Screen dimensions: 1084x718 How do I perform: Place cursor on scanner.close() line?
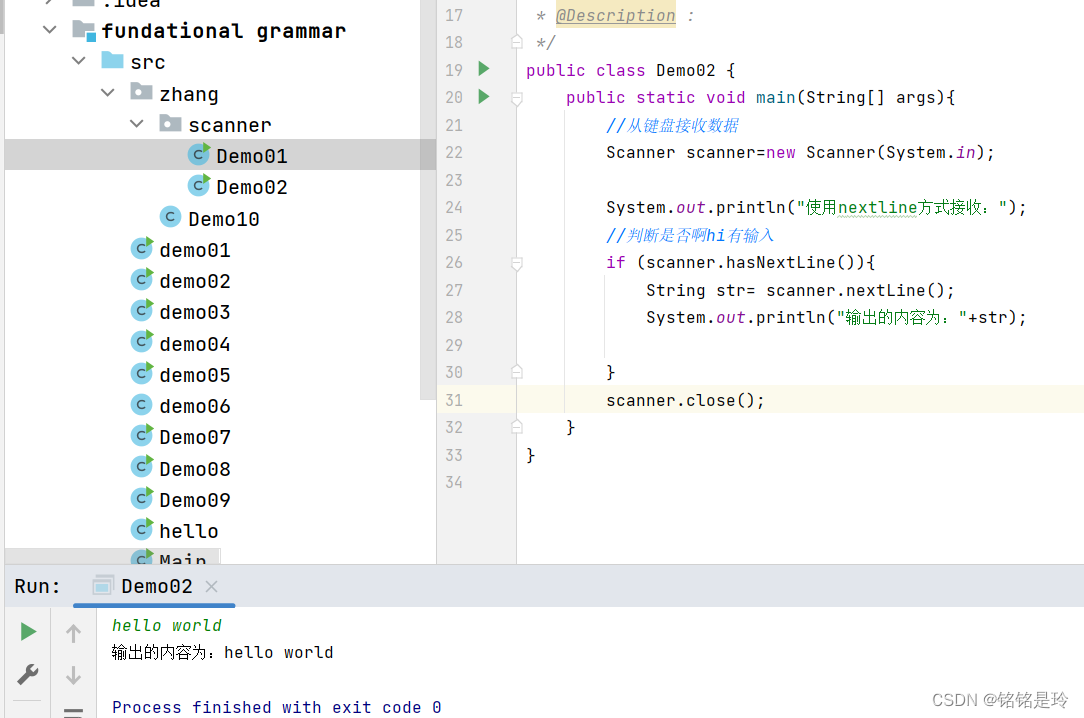point(684,400)
